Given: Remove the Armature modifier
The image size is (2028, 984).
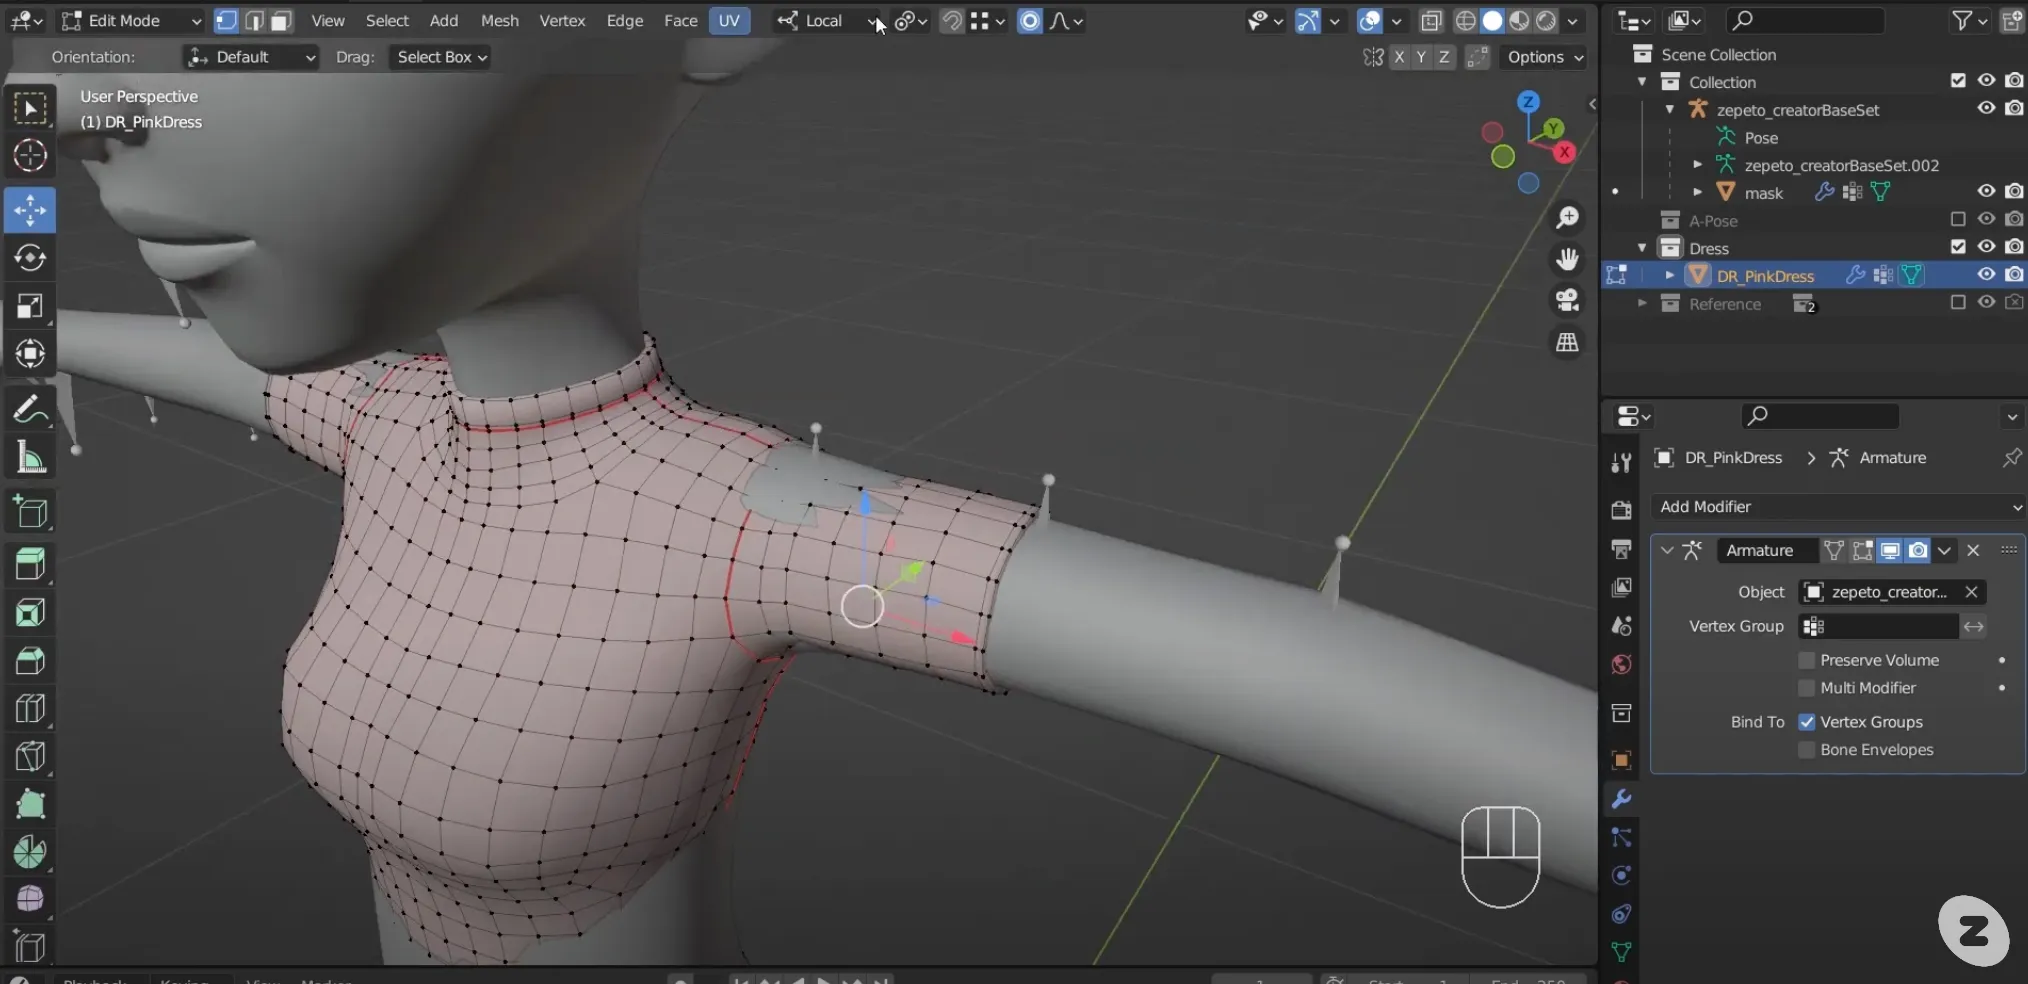Looking at the screenshot, I should click(x=1973, y=550).
